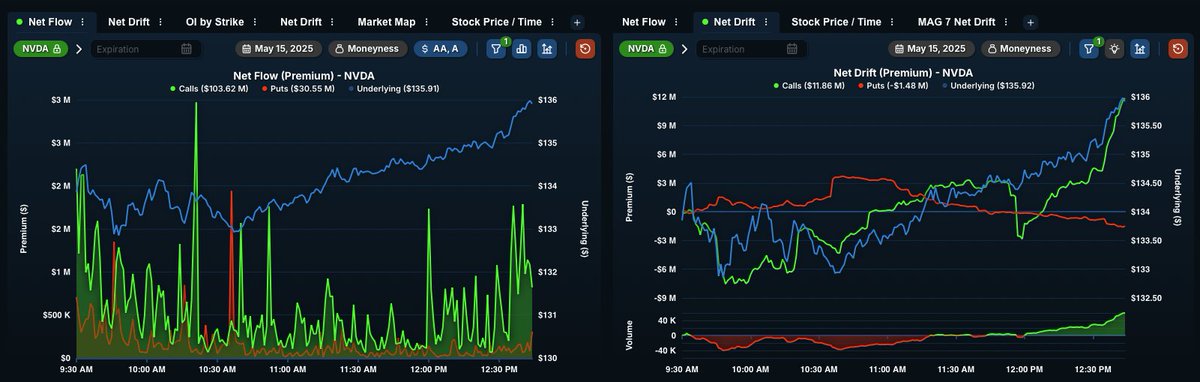Toggle the locked NVDA ticker pill in Net Drift panel
1200x382 pixels.
tap(646, 48)
